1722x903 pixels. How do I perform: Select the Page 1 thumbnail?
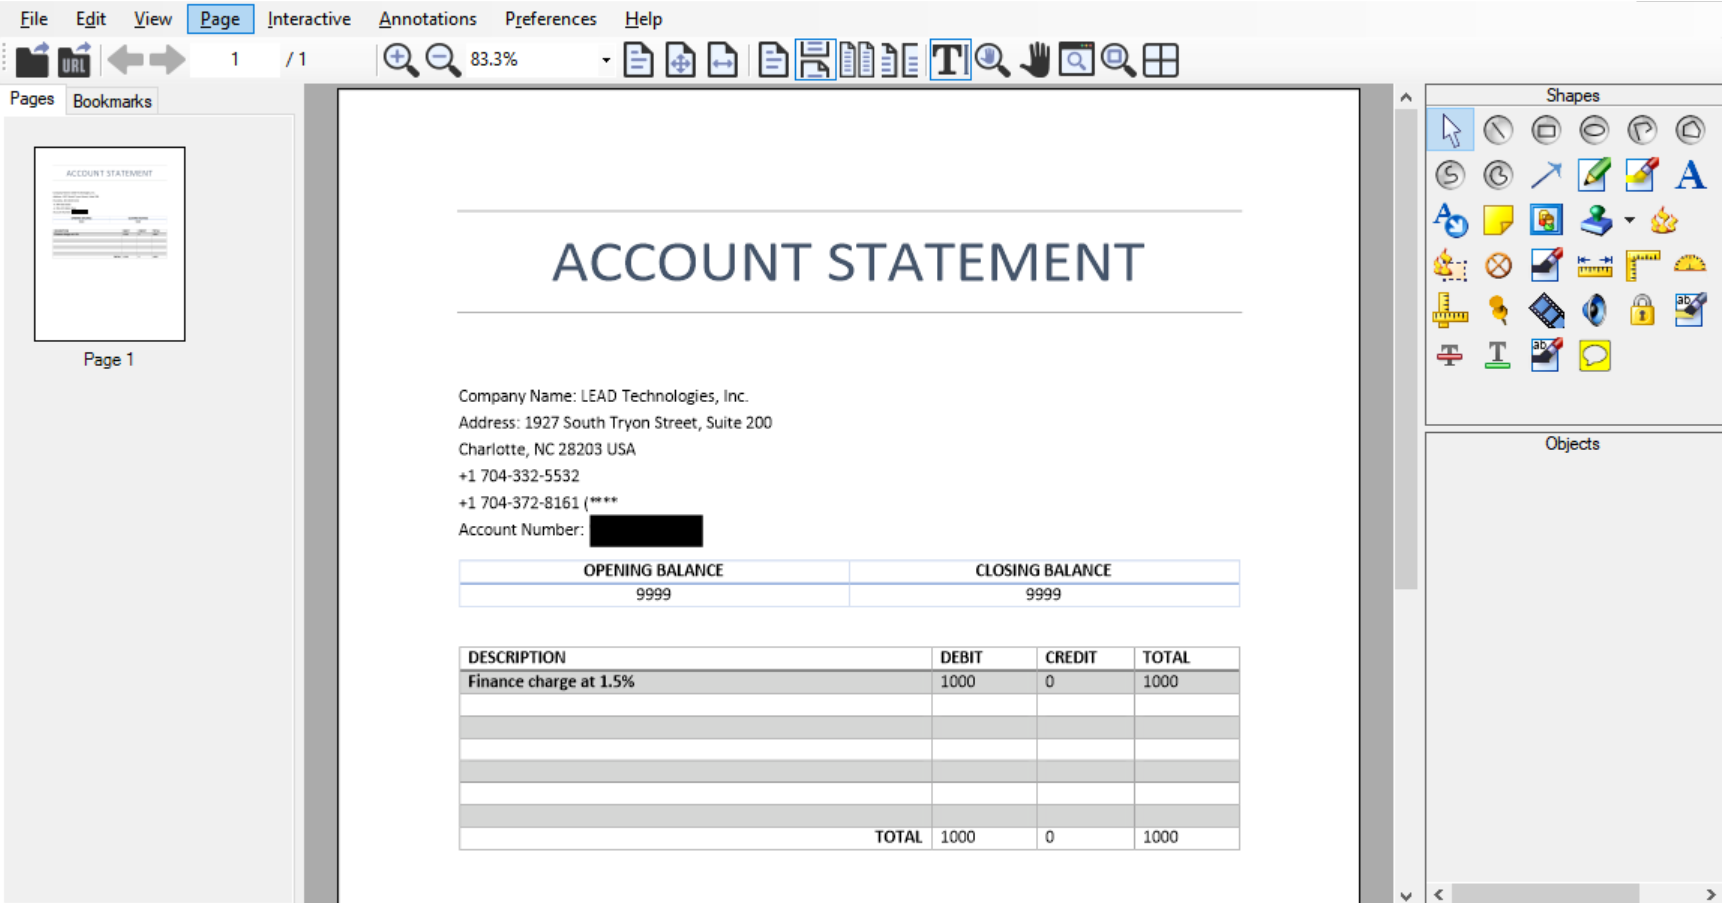coord(108,242)
